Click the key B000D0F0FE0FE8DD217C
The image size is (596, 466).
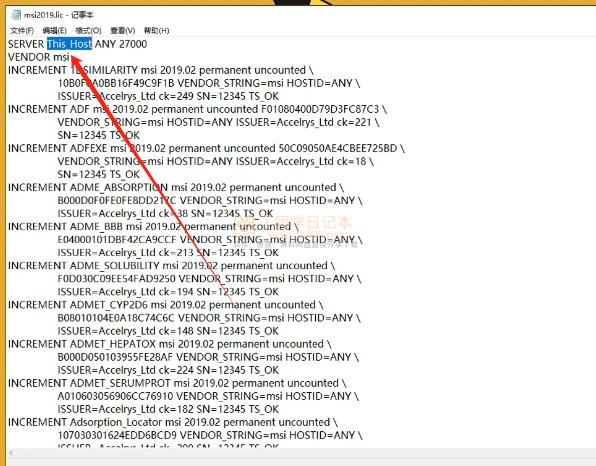tap(117, 201)
